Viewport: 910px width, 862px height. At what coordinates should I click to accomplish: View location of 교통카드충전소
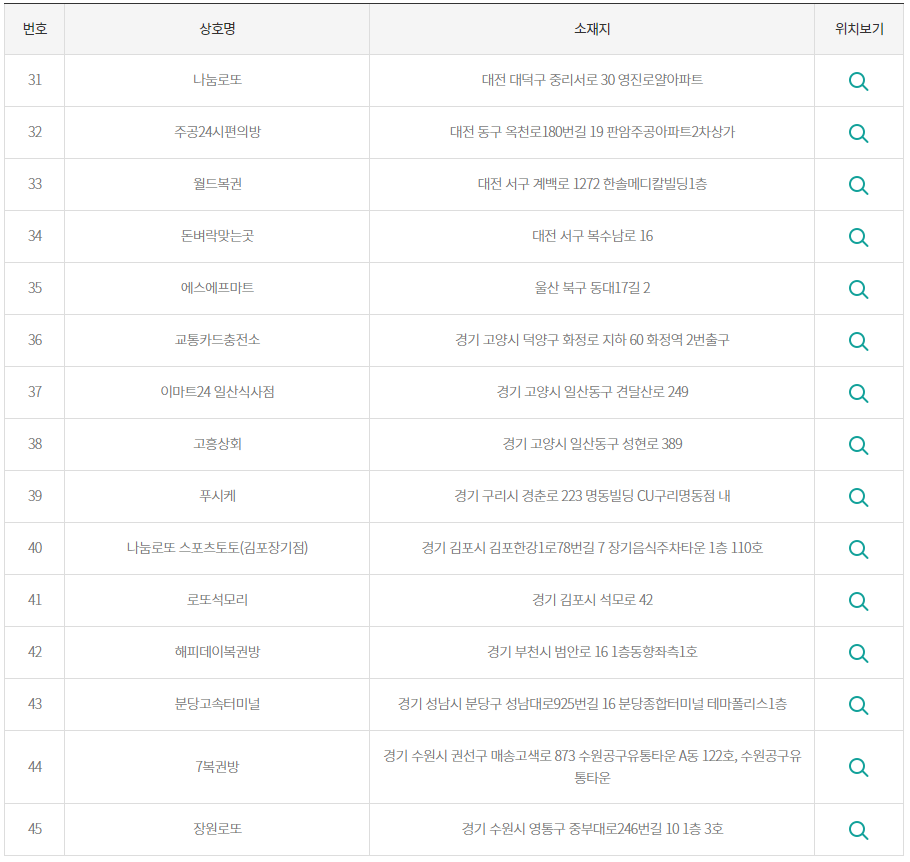(x=858, y=341)
